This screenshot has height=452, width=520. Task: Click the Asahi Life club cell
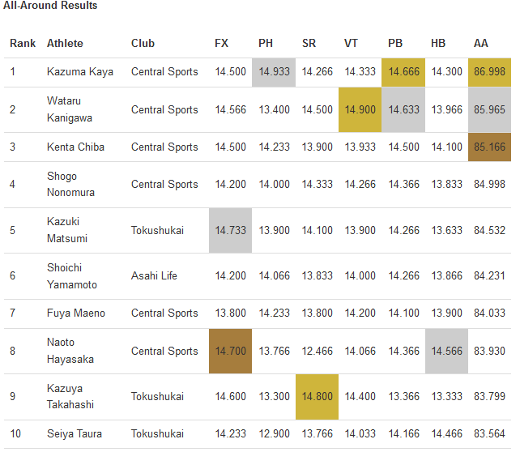(x=154, y=276)
